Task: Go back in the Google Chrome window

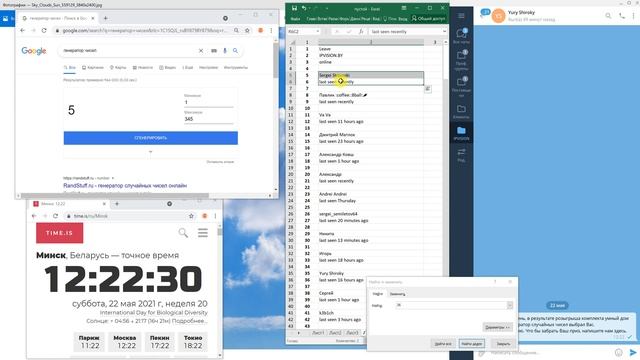Action: 23,31
